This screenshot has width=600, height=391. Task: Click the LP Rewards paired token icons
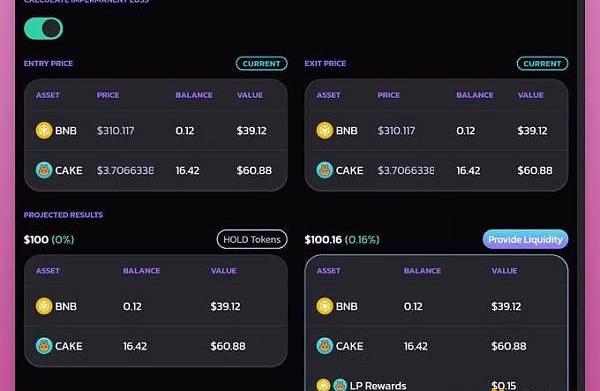pos(332,385)
